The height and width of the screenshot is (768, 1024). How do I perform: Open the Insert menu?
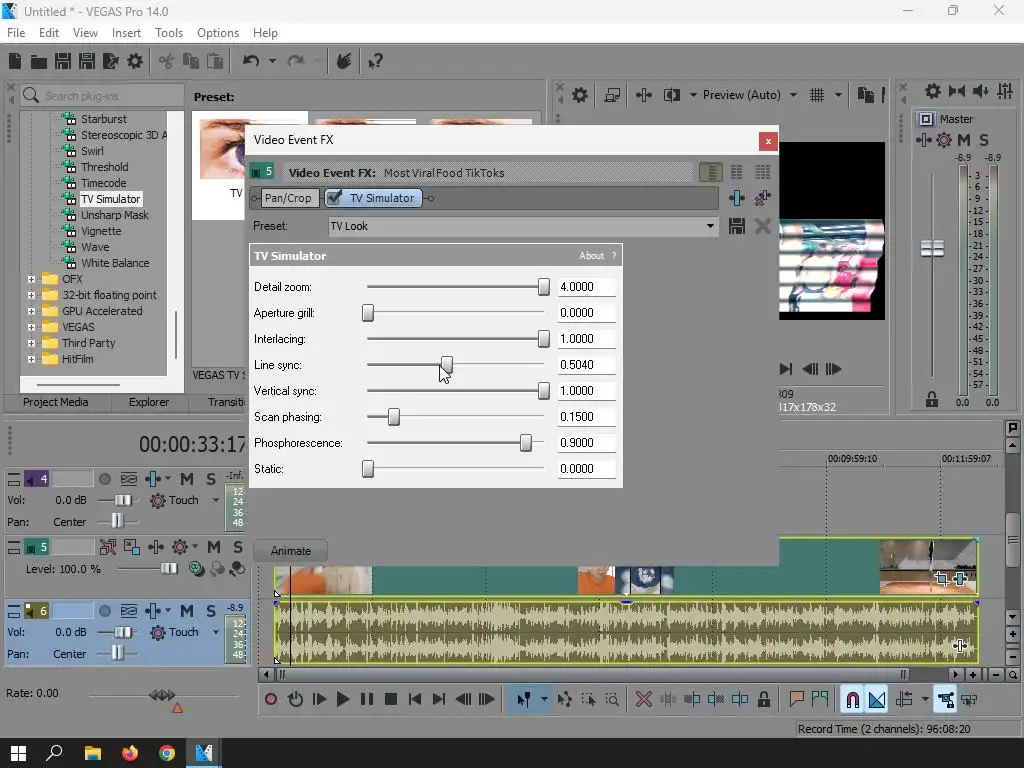click(x=126, y=33)
